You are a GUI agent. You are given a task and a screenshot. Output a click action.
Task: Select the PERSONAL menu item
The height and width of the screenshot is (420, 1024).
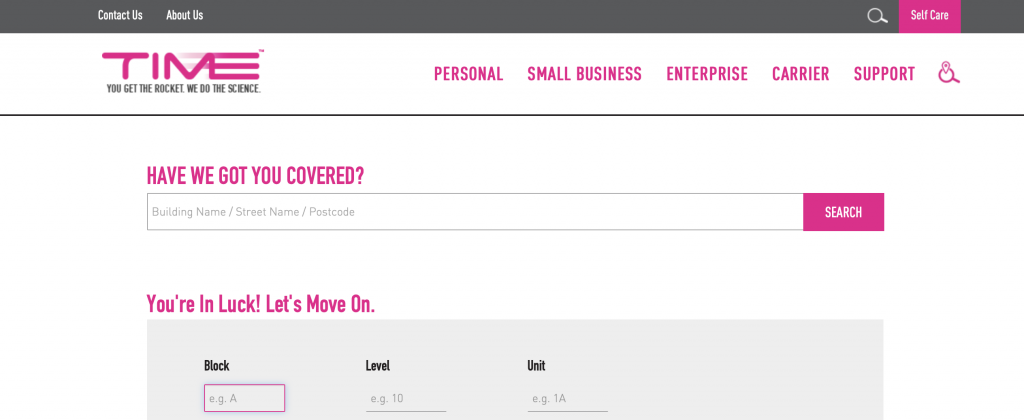point(469,74)
